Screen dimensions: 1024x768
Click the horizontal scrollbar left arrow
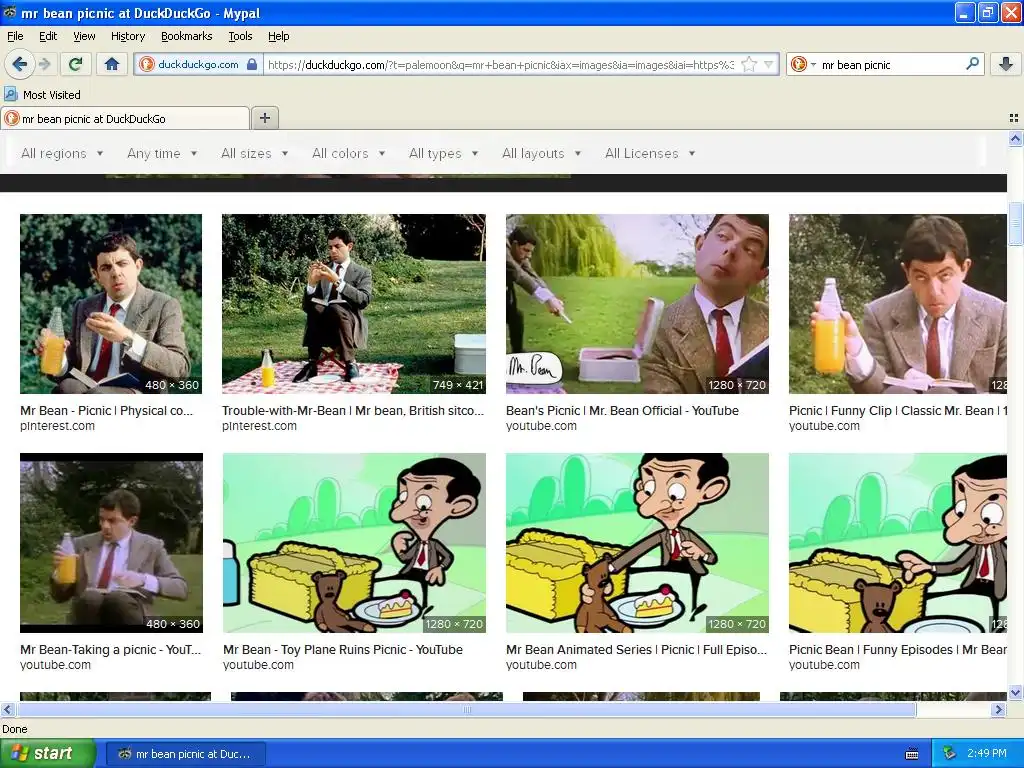[x=7, y=709]
